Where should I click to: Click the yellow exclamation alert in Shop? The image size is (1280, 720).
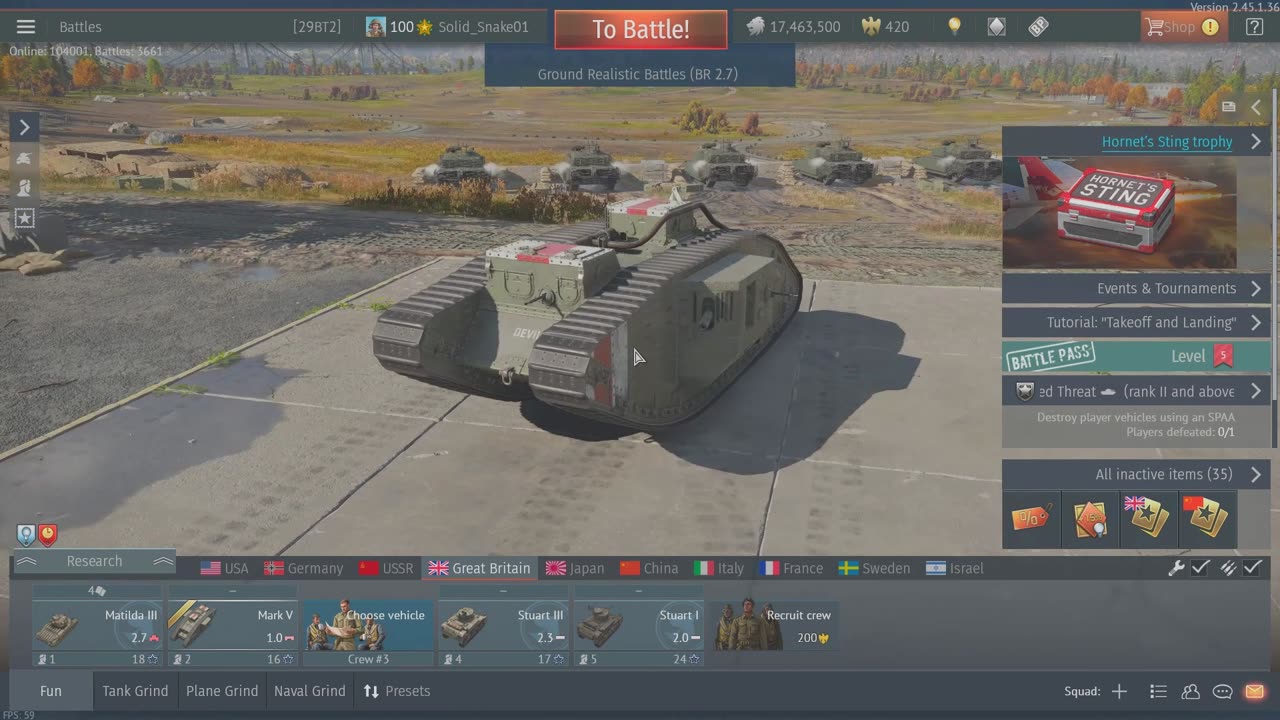(1210, 27)
